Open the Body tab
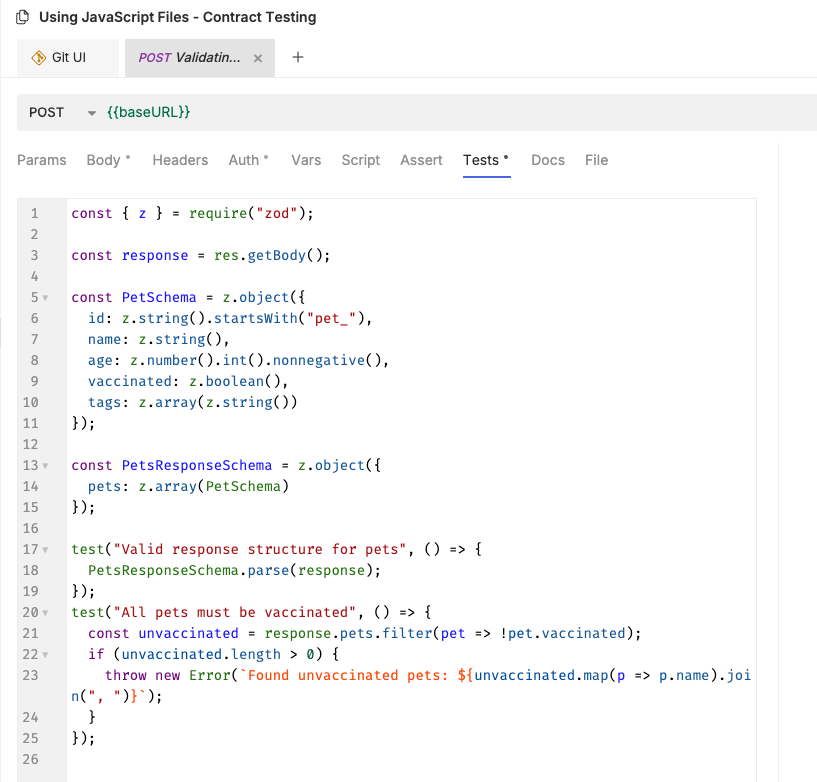 pyautogui.click(x=103, y=160)
